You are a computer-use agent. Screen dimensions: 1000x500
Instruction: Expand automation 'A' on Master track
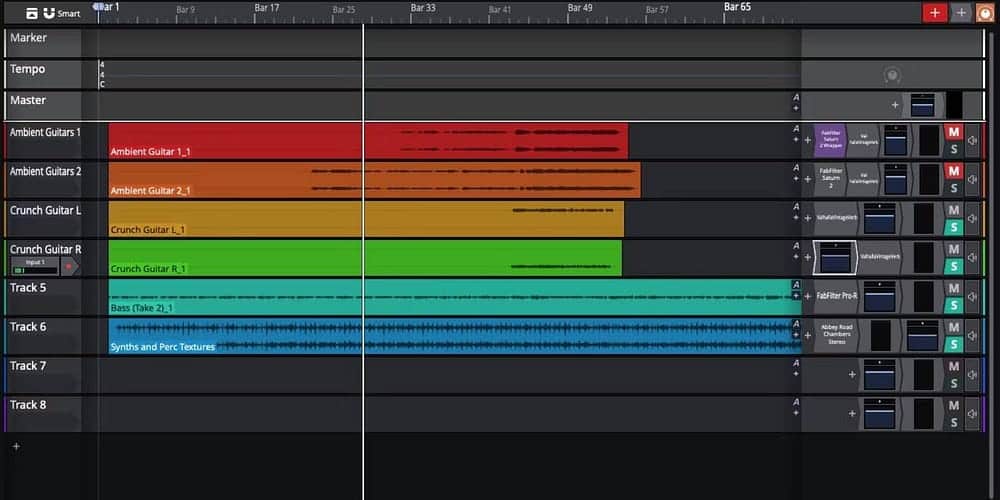pyautogui.click(x=796, y=98)
